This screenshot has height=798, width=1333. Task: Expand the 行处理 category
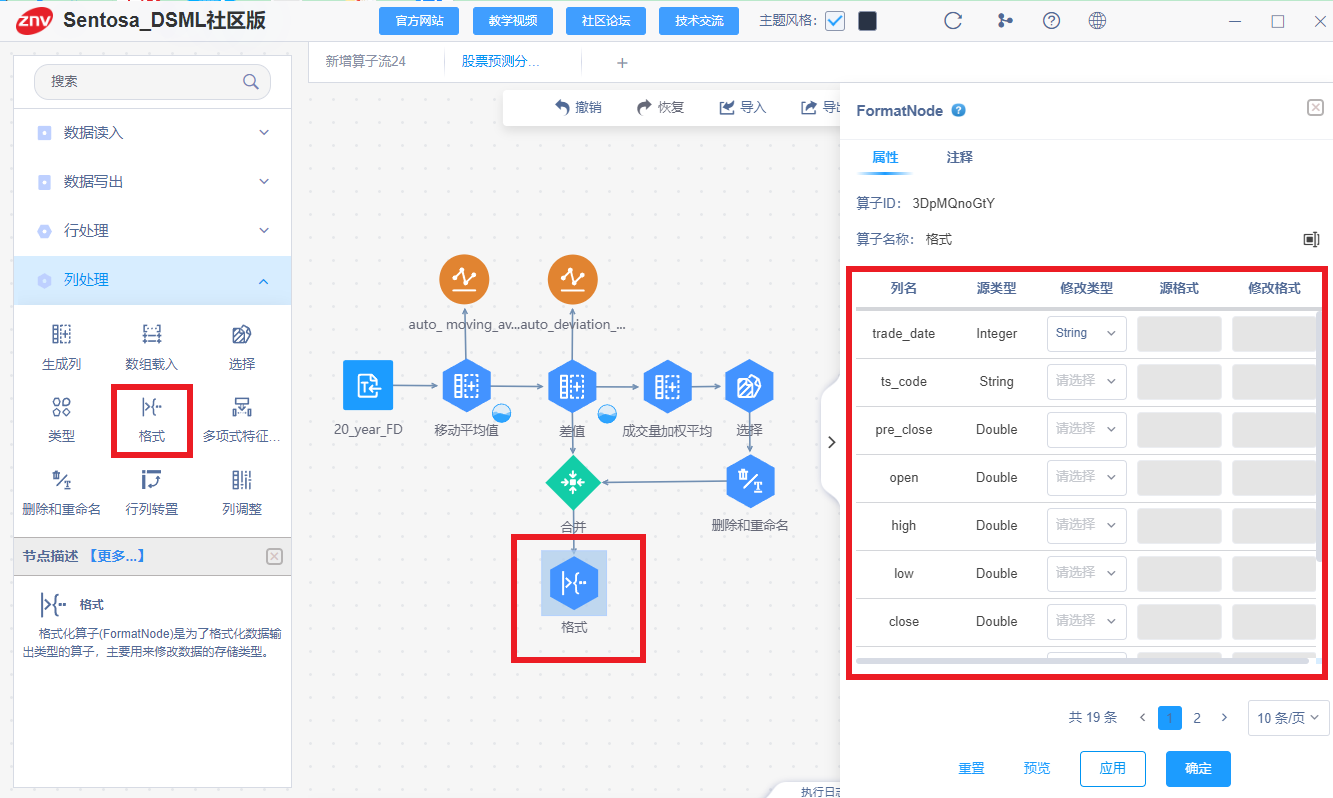click(x=152, y=231)
